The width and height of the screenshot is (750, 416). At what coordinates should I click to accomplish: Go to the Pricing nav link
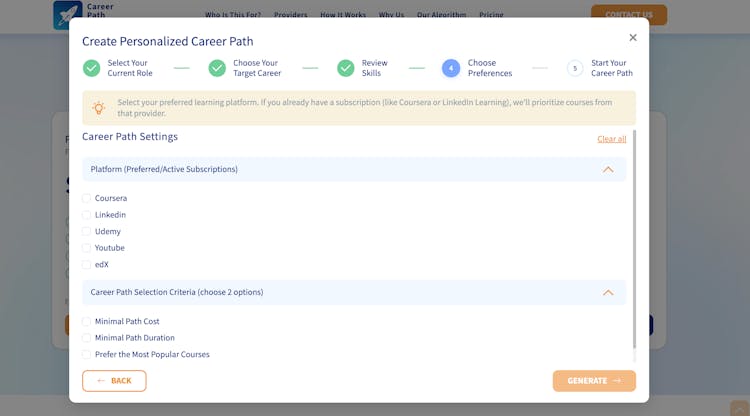(491, 15)
